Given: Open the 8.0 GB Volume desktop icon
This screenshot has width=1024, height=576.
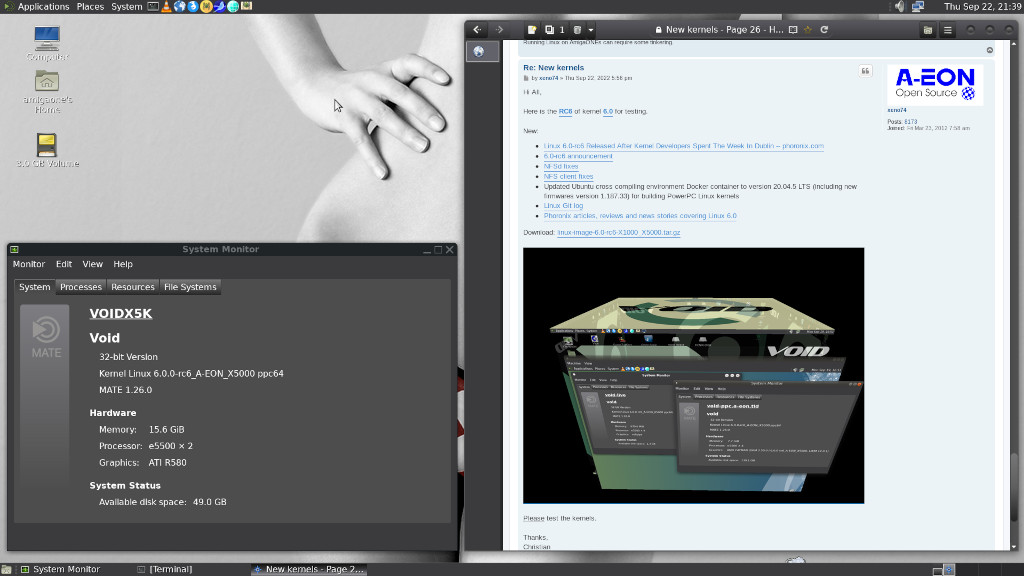Looking at the screenshot, I should (47, 150).
